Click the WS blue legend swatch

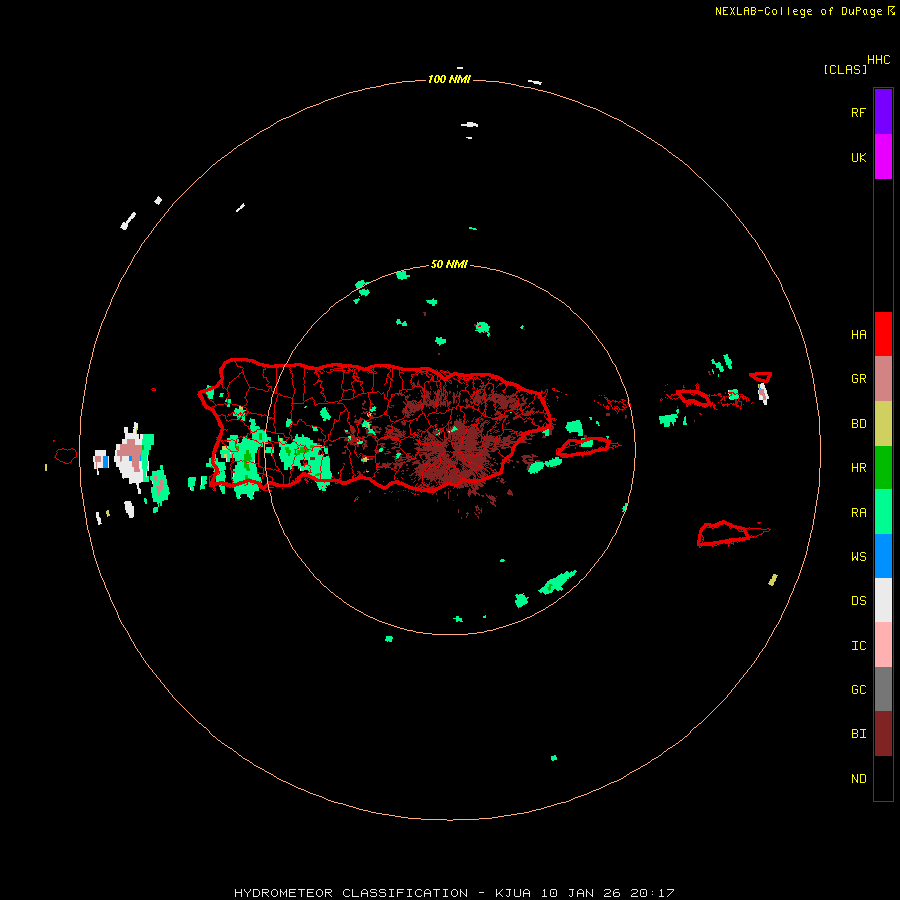click(883, 556)
